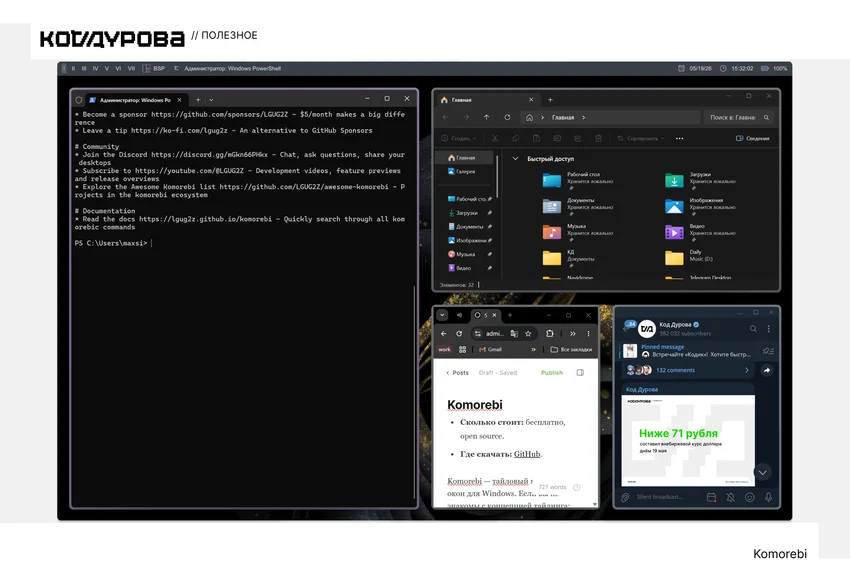
Task: Click the BSP layout indicator
Action: (153, 68)
